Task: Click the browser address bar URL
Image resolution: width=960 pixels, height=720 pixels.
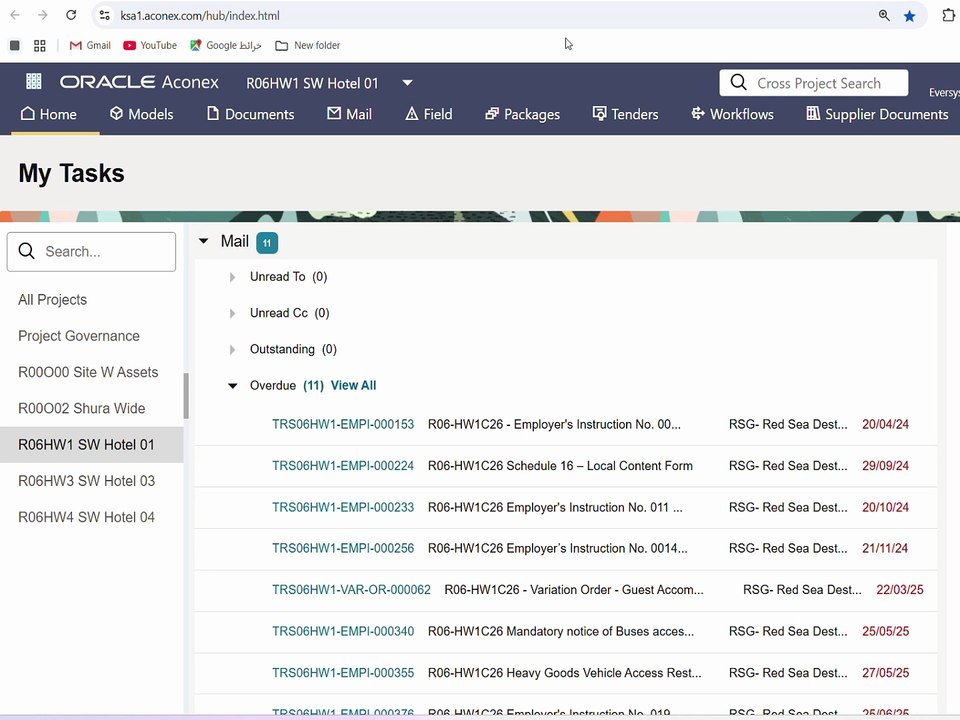Action: (x=200, y=16)
